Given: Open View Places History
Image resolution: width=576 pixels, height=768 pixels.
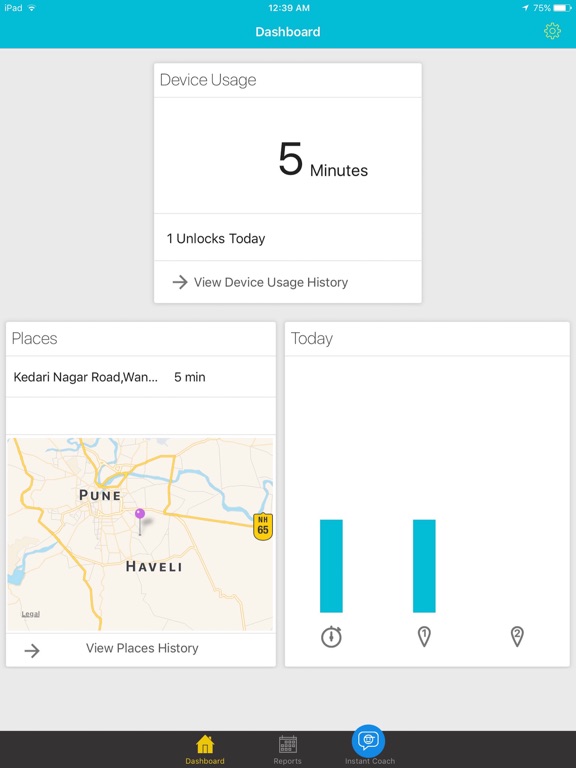Looking at the screenshot, I should pyautogui.click(x=142, y=648).
